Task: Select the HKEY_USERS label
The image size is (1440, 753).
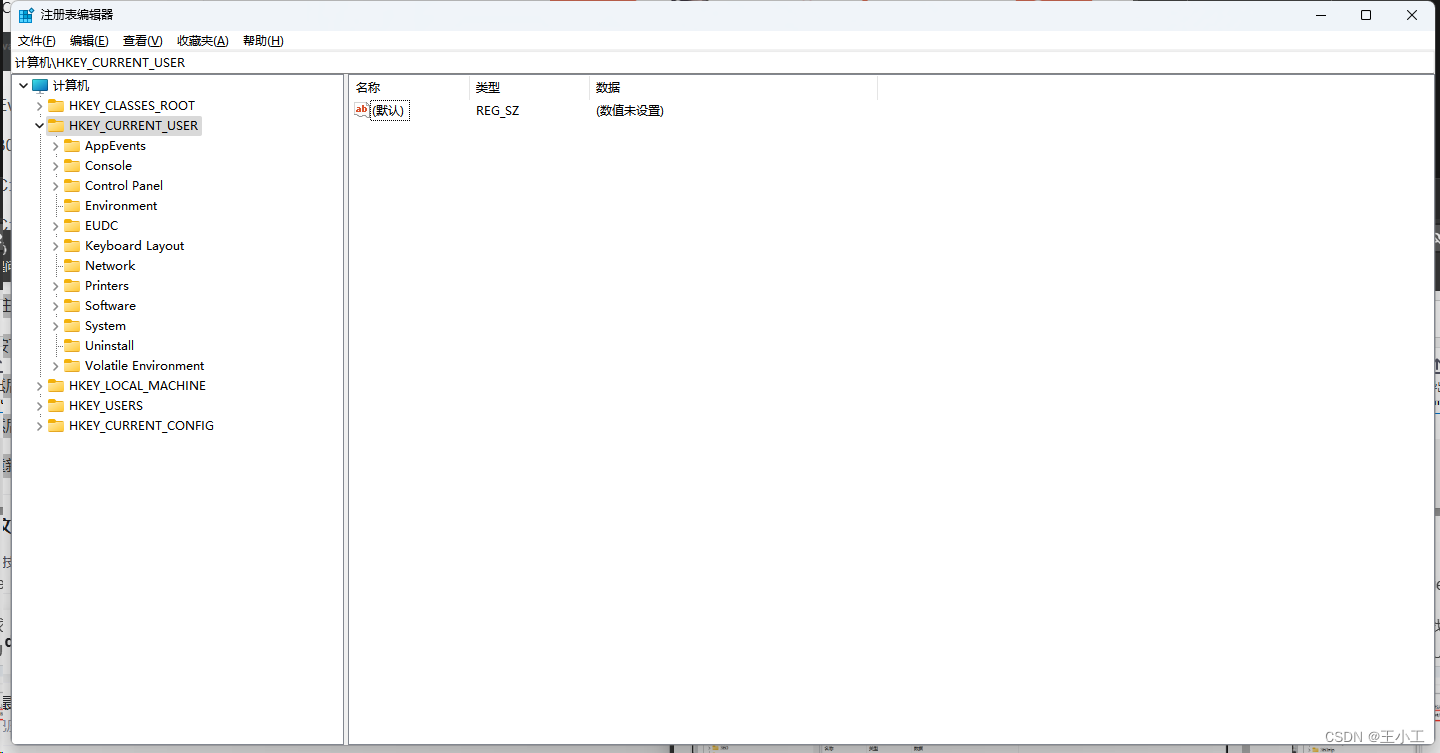Action: point(106,406)
